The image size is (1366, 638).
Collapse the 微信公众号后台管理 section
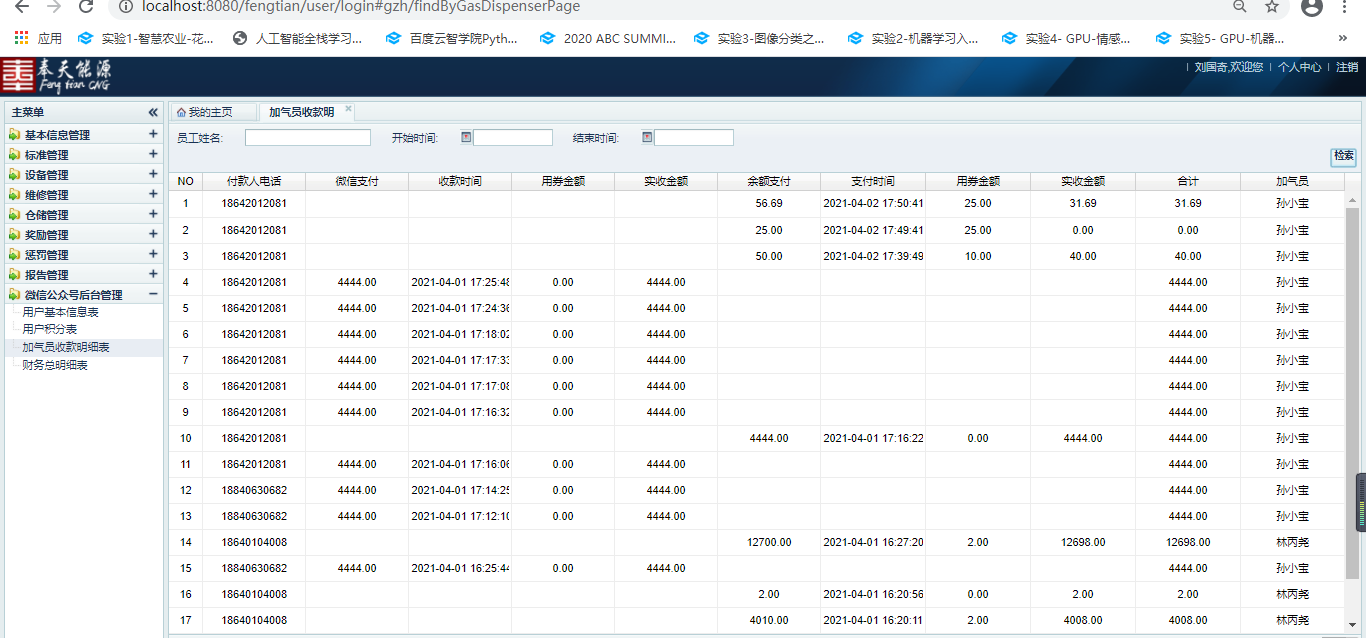[153, 294]
